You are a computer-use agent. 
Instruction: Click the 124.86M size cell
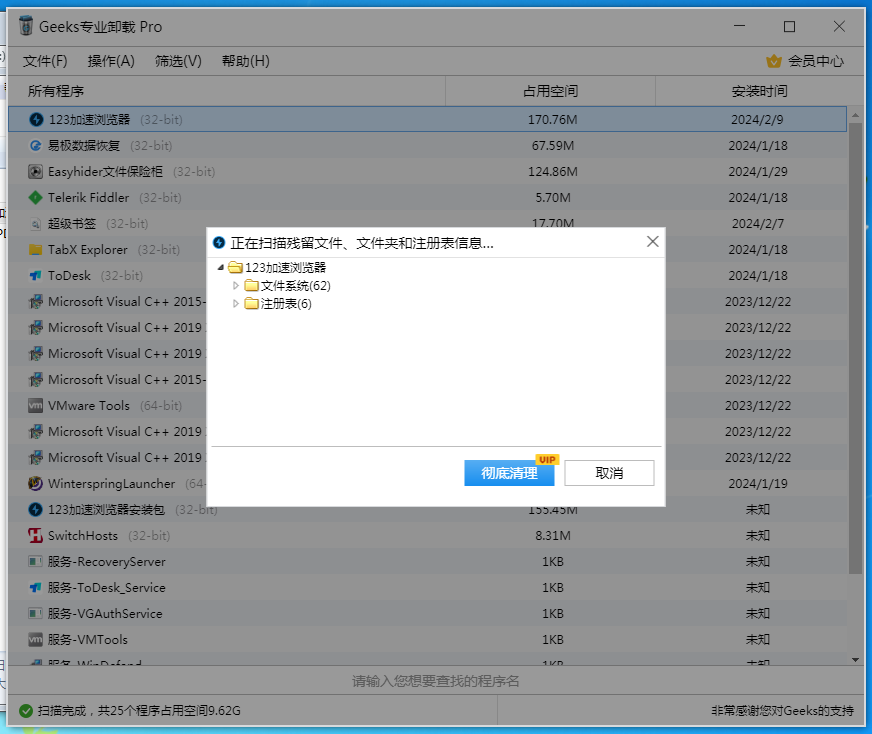pyautogui.click(x=553, y=172)
